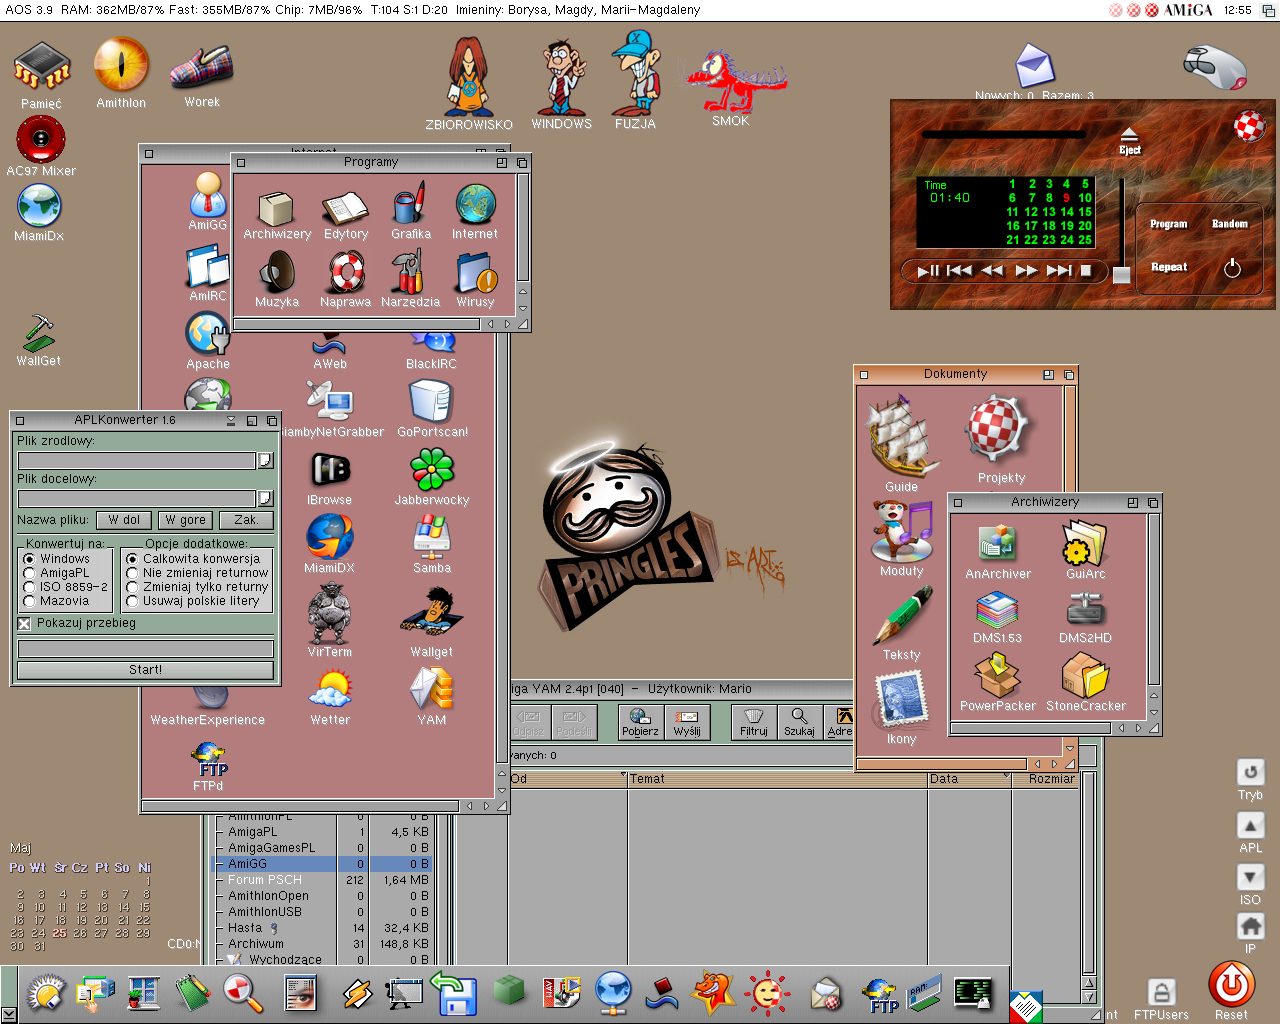Open Naprawa drawer in Programy window
This screenshot has width=1280, height=1024.
[346, 272]
